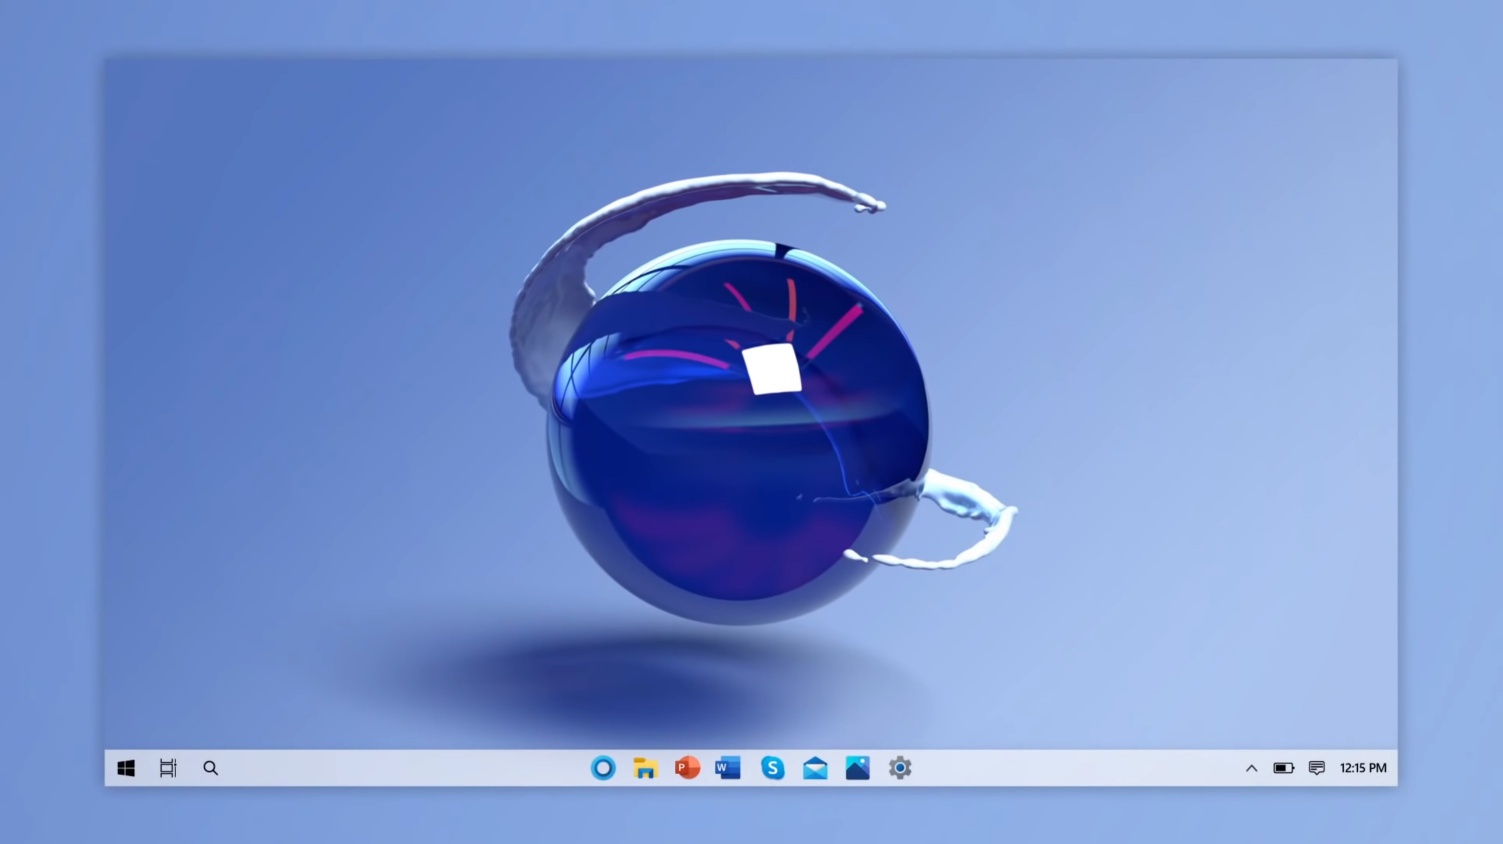Launch the Photos app icon
The image size is (1503, 844).
pos(858,768)
